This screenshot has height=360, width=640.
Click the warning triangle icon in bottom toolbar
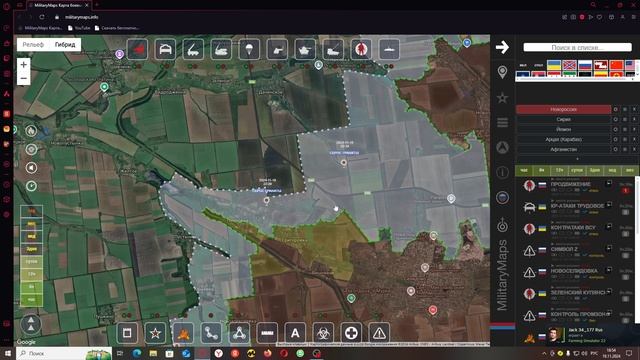(x=379, y=333)
